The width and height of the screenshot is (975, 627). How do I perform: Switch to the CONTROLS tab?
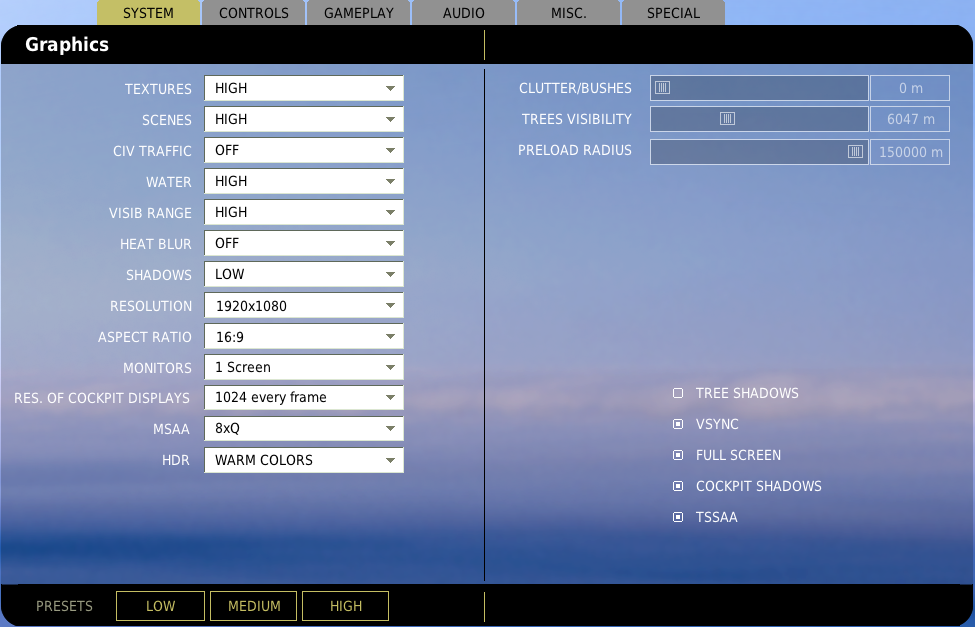coord(254,12)
